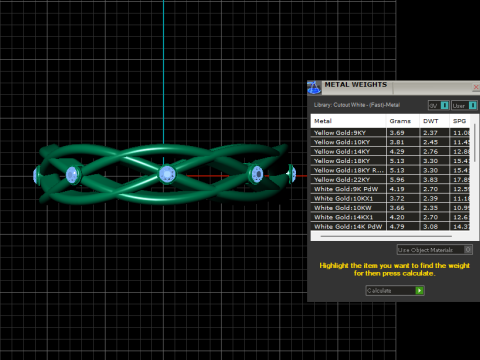Click the horizontal scrollbar below metals table
Screen dimensions: 480x360
[386, 236]
